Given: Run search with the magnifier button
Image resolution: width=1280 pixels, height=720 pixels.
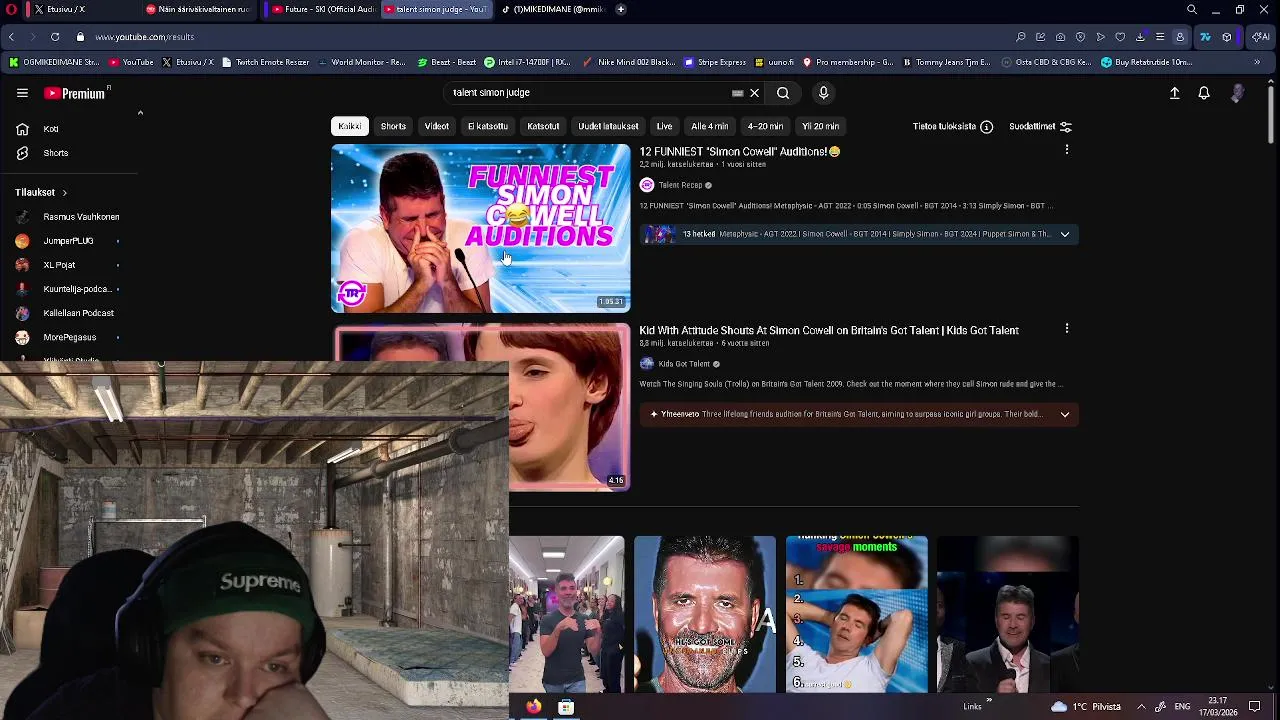Looking at the screenshot, I should [x=783, y=93].
